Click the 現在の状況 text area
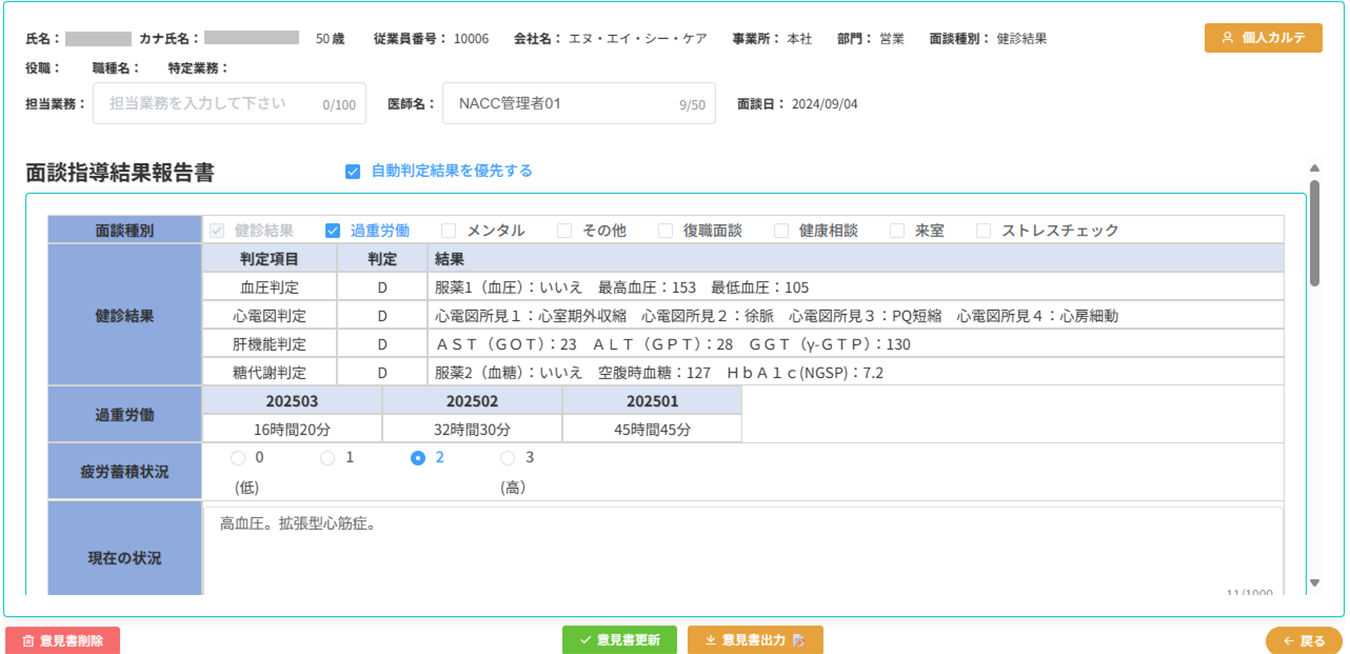Viewport: 1350px width, 654px height. coord(740,550)
